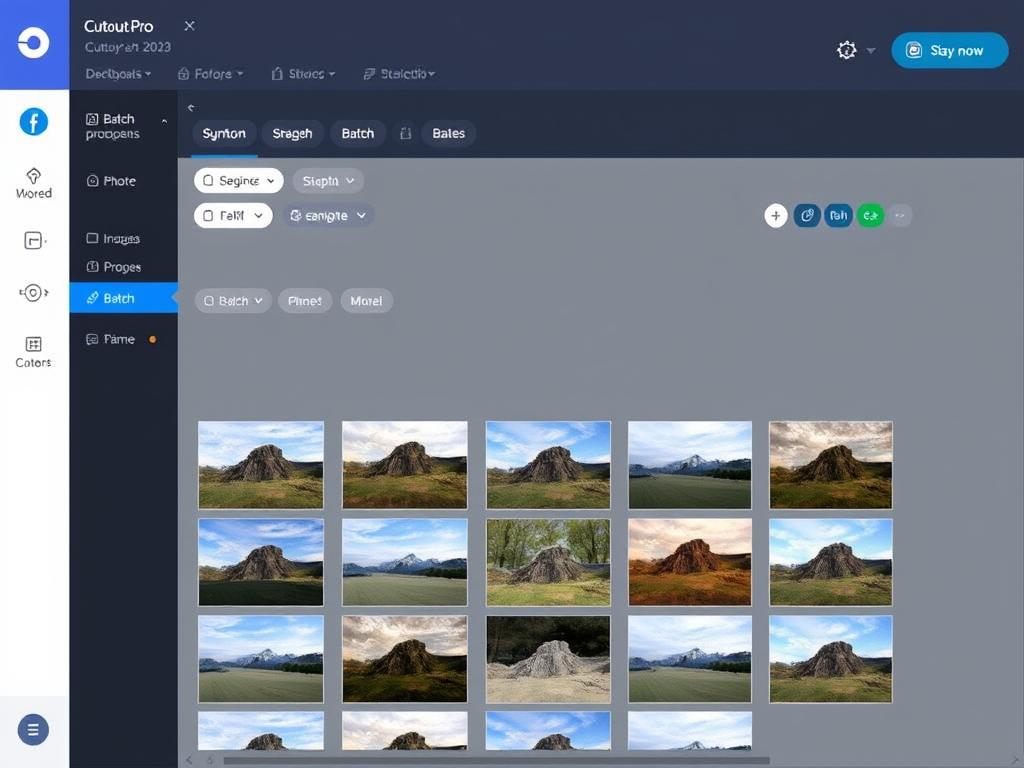Viewport: 1024px width, 768px height.
Task: Toggle the checkbox in the gray Batch pill
Action: click(x=209, y=301)
